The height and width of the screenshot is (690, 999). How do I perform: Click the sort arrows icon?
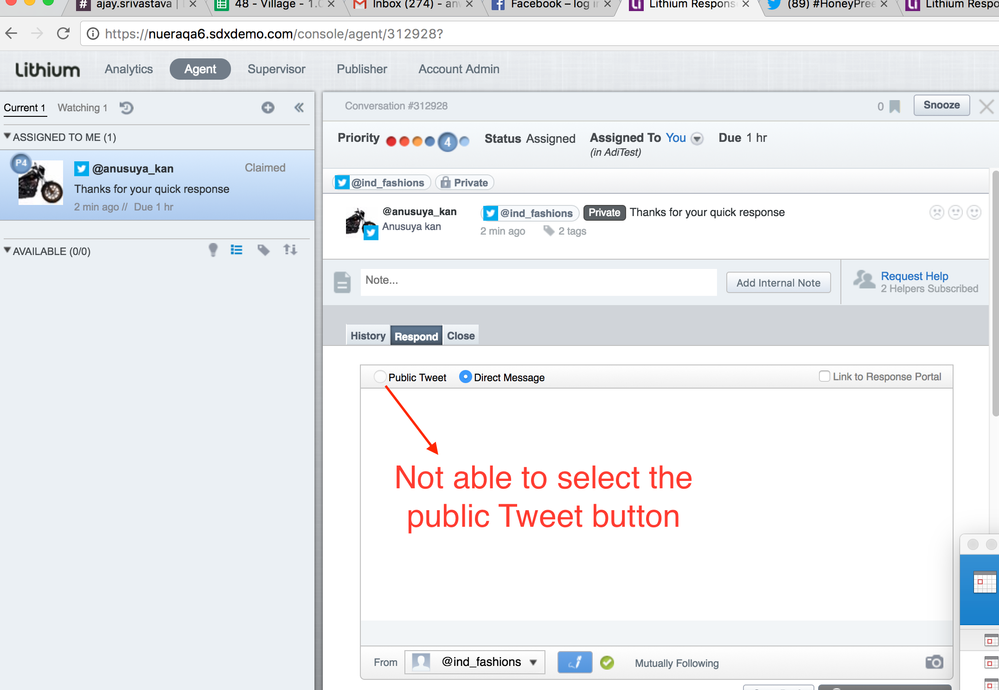[x=290, y=250]
